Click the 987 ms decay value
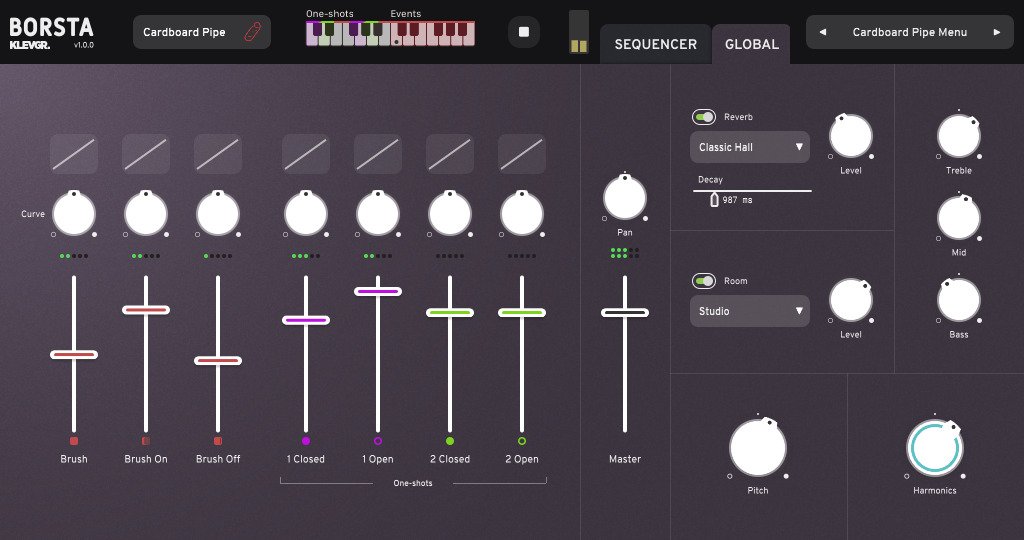This screenshot has height=540, width=1024. tap(737, 200)
